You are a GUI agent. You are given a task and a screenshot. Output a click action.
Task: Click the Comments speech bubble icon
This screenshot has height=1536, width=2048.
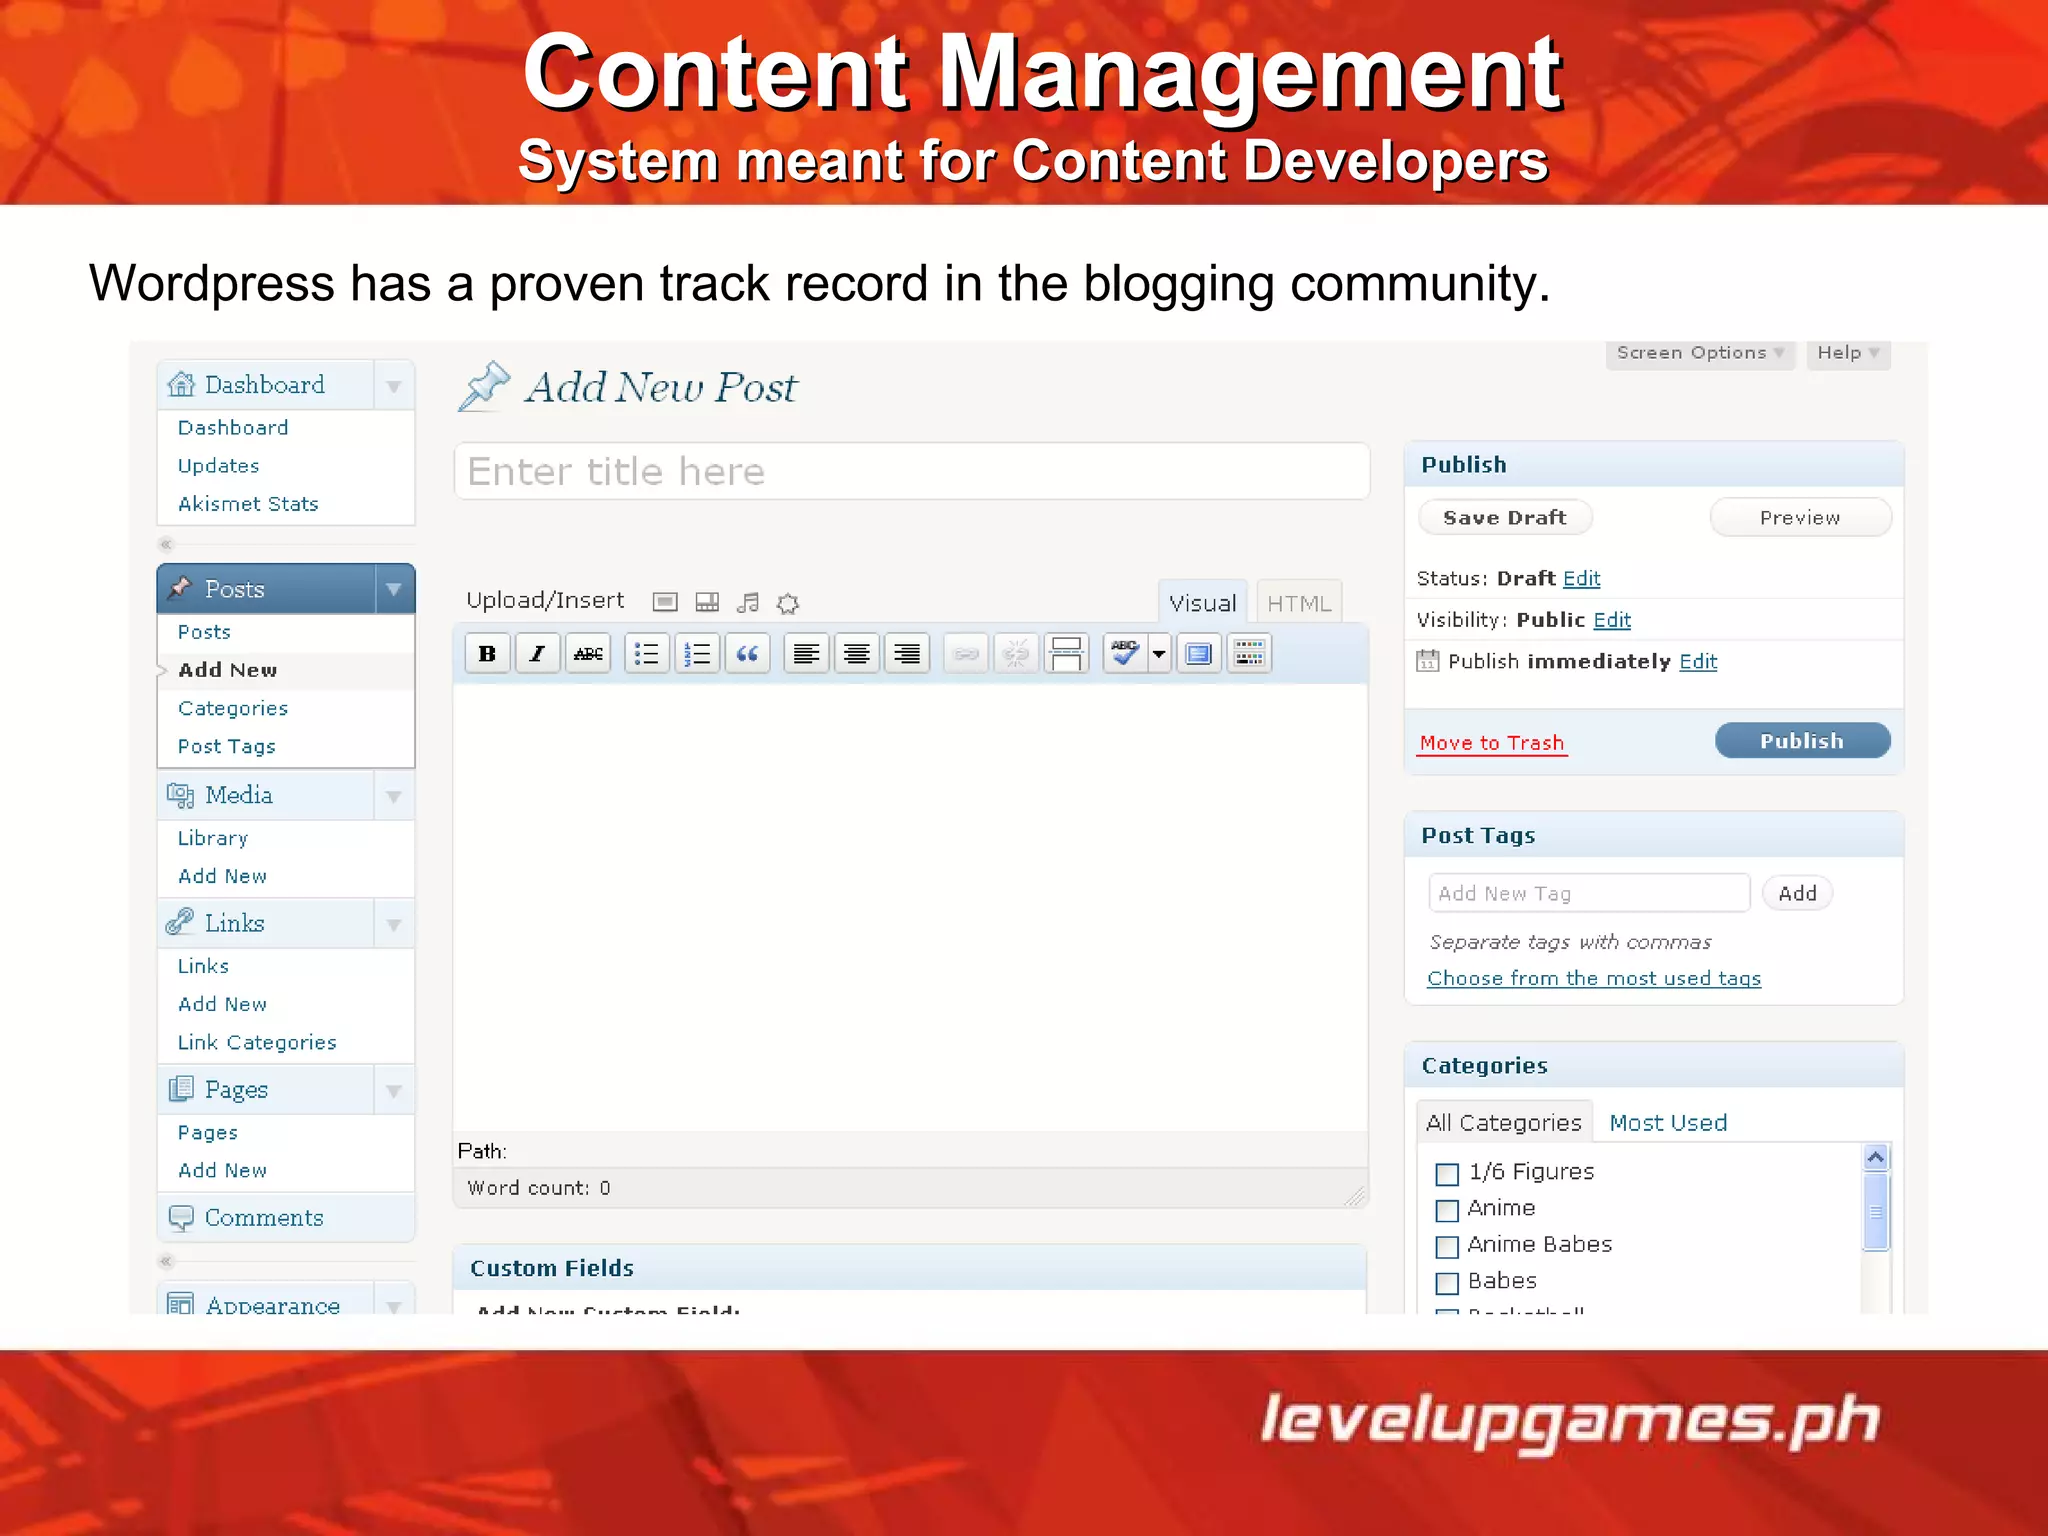(181, 1217)
